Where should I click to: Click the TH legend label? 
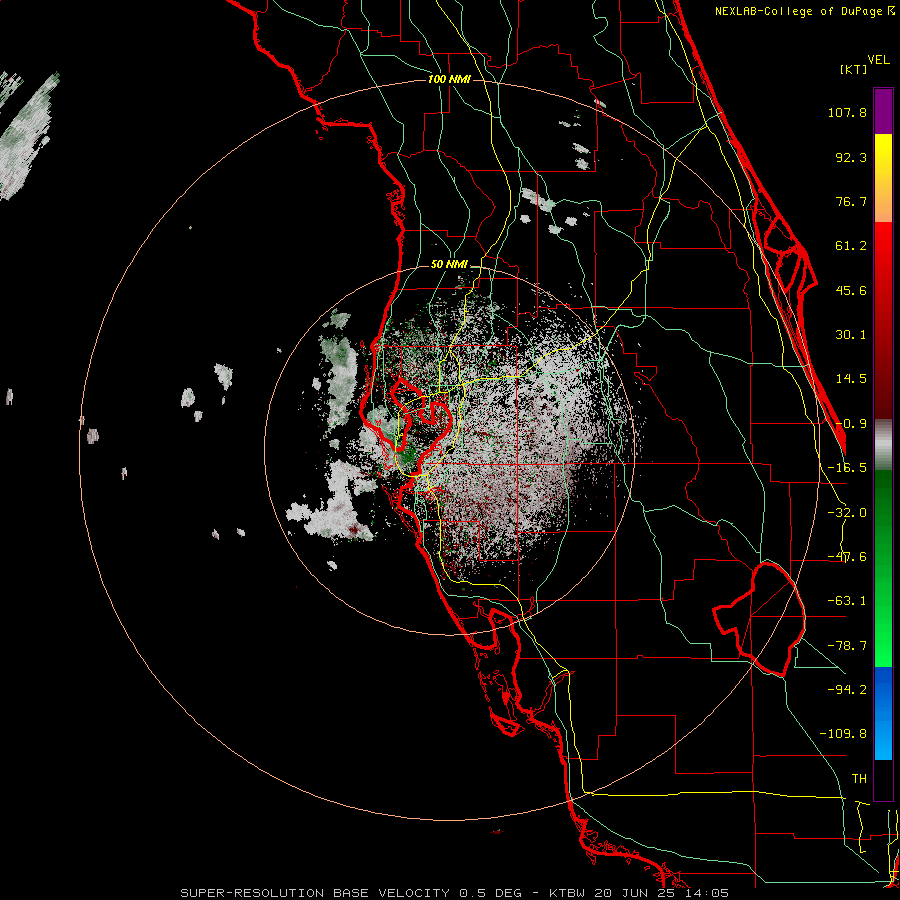pos(859,779)
